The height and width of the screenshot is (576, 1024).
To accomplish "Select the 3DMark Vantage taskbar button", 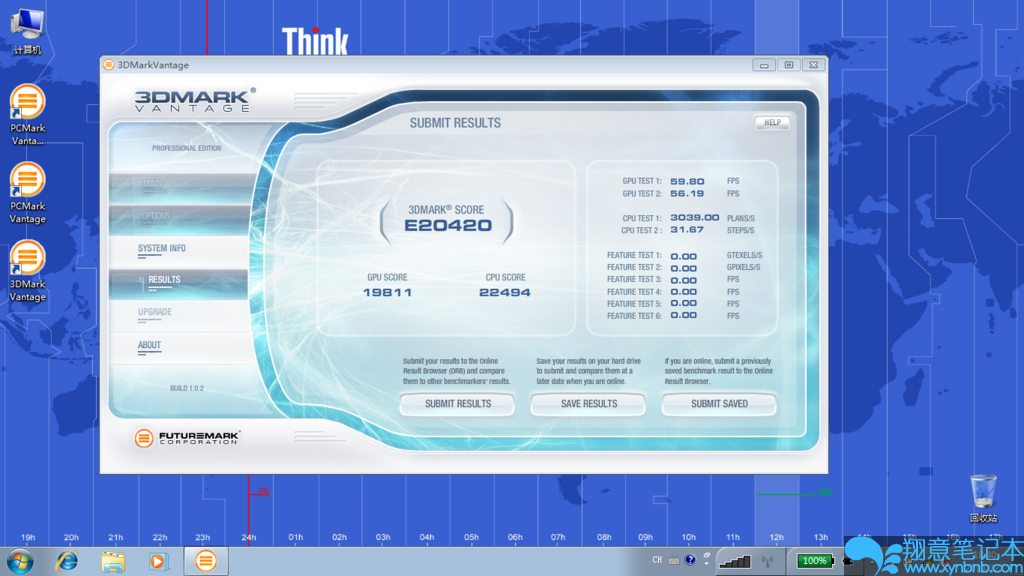I will click(206, 561).
